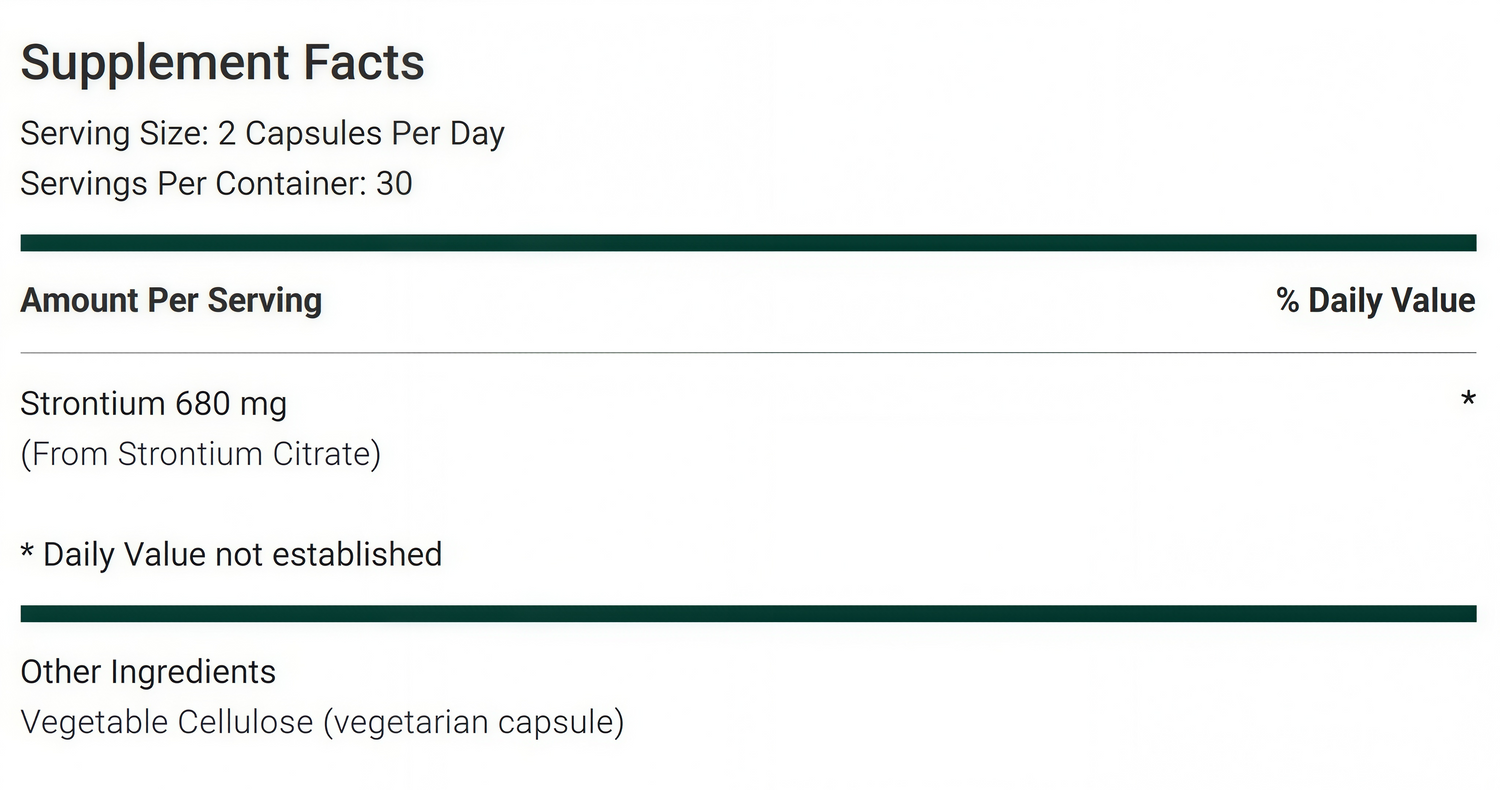Click the % Daily Value column header
The image size is (1500, 790).
[x=1375, y=301]
